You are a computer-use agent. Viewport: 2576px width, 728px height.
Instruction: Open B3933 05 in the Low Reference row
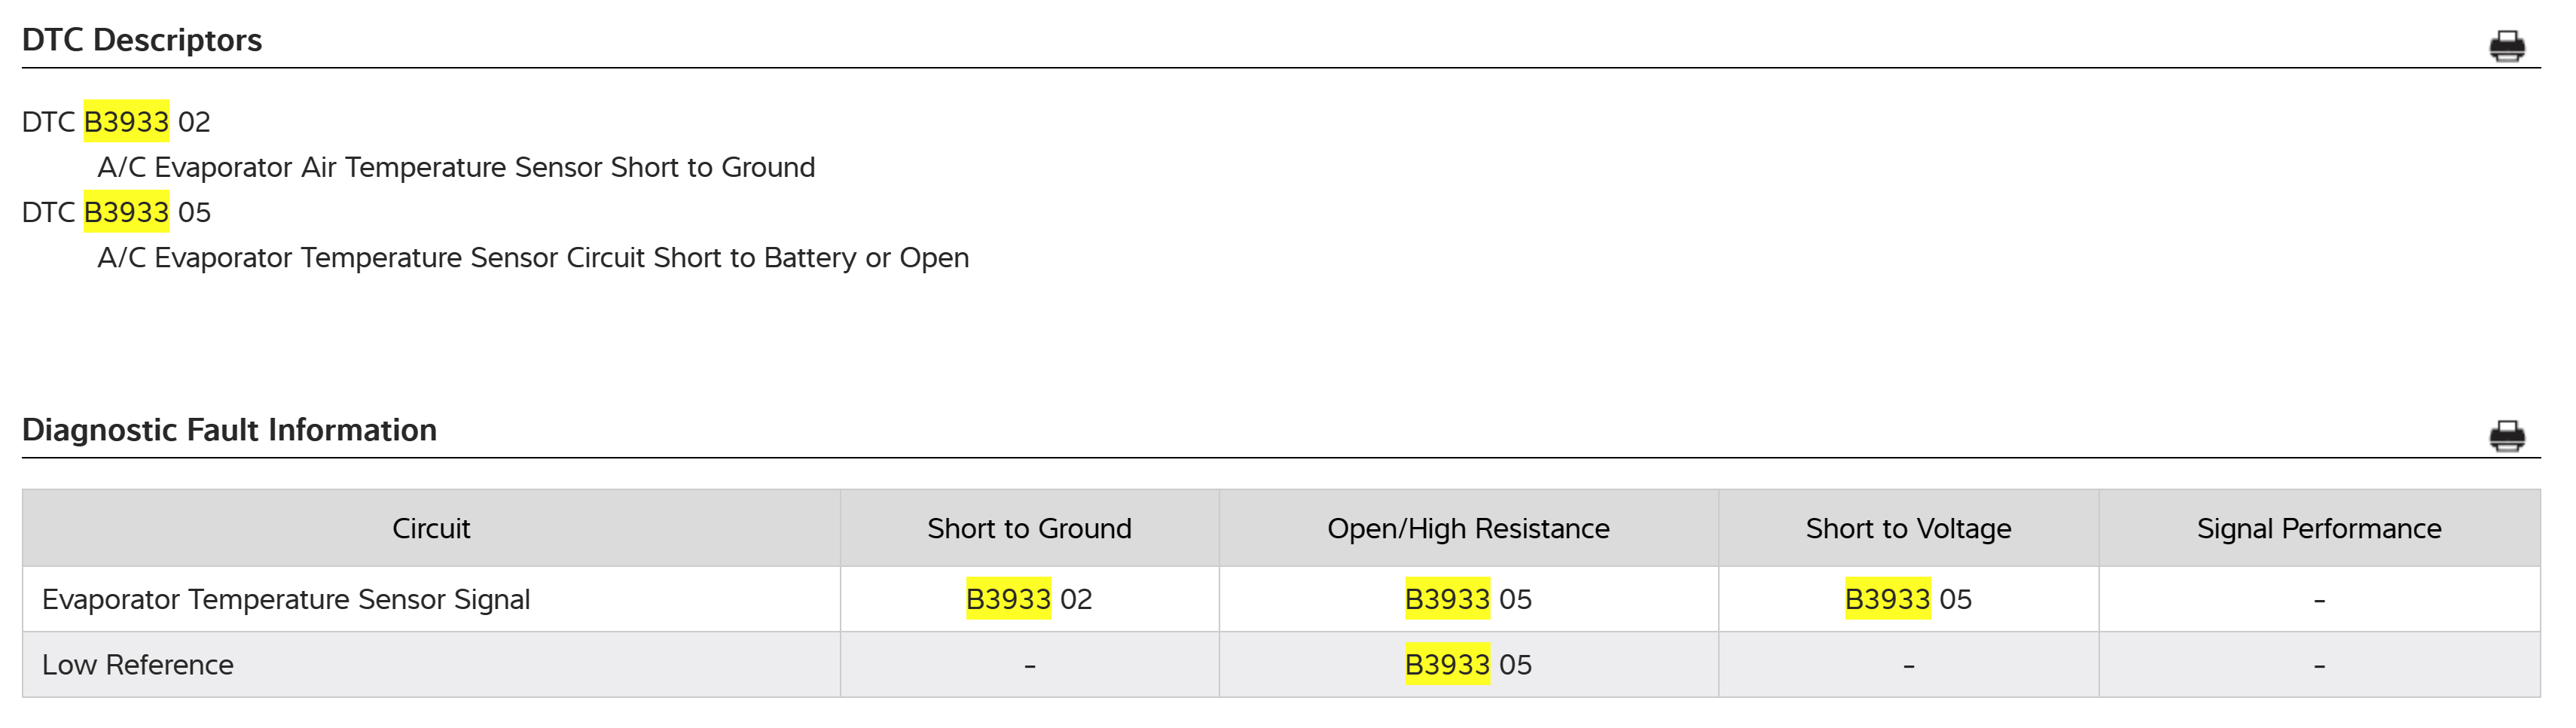(x=1467, y=665)
